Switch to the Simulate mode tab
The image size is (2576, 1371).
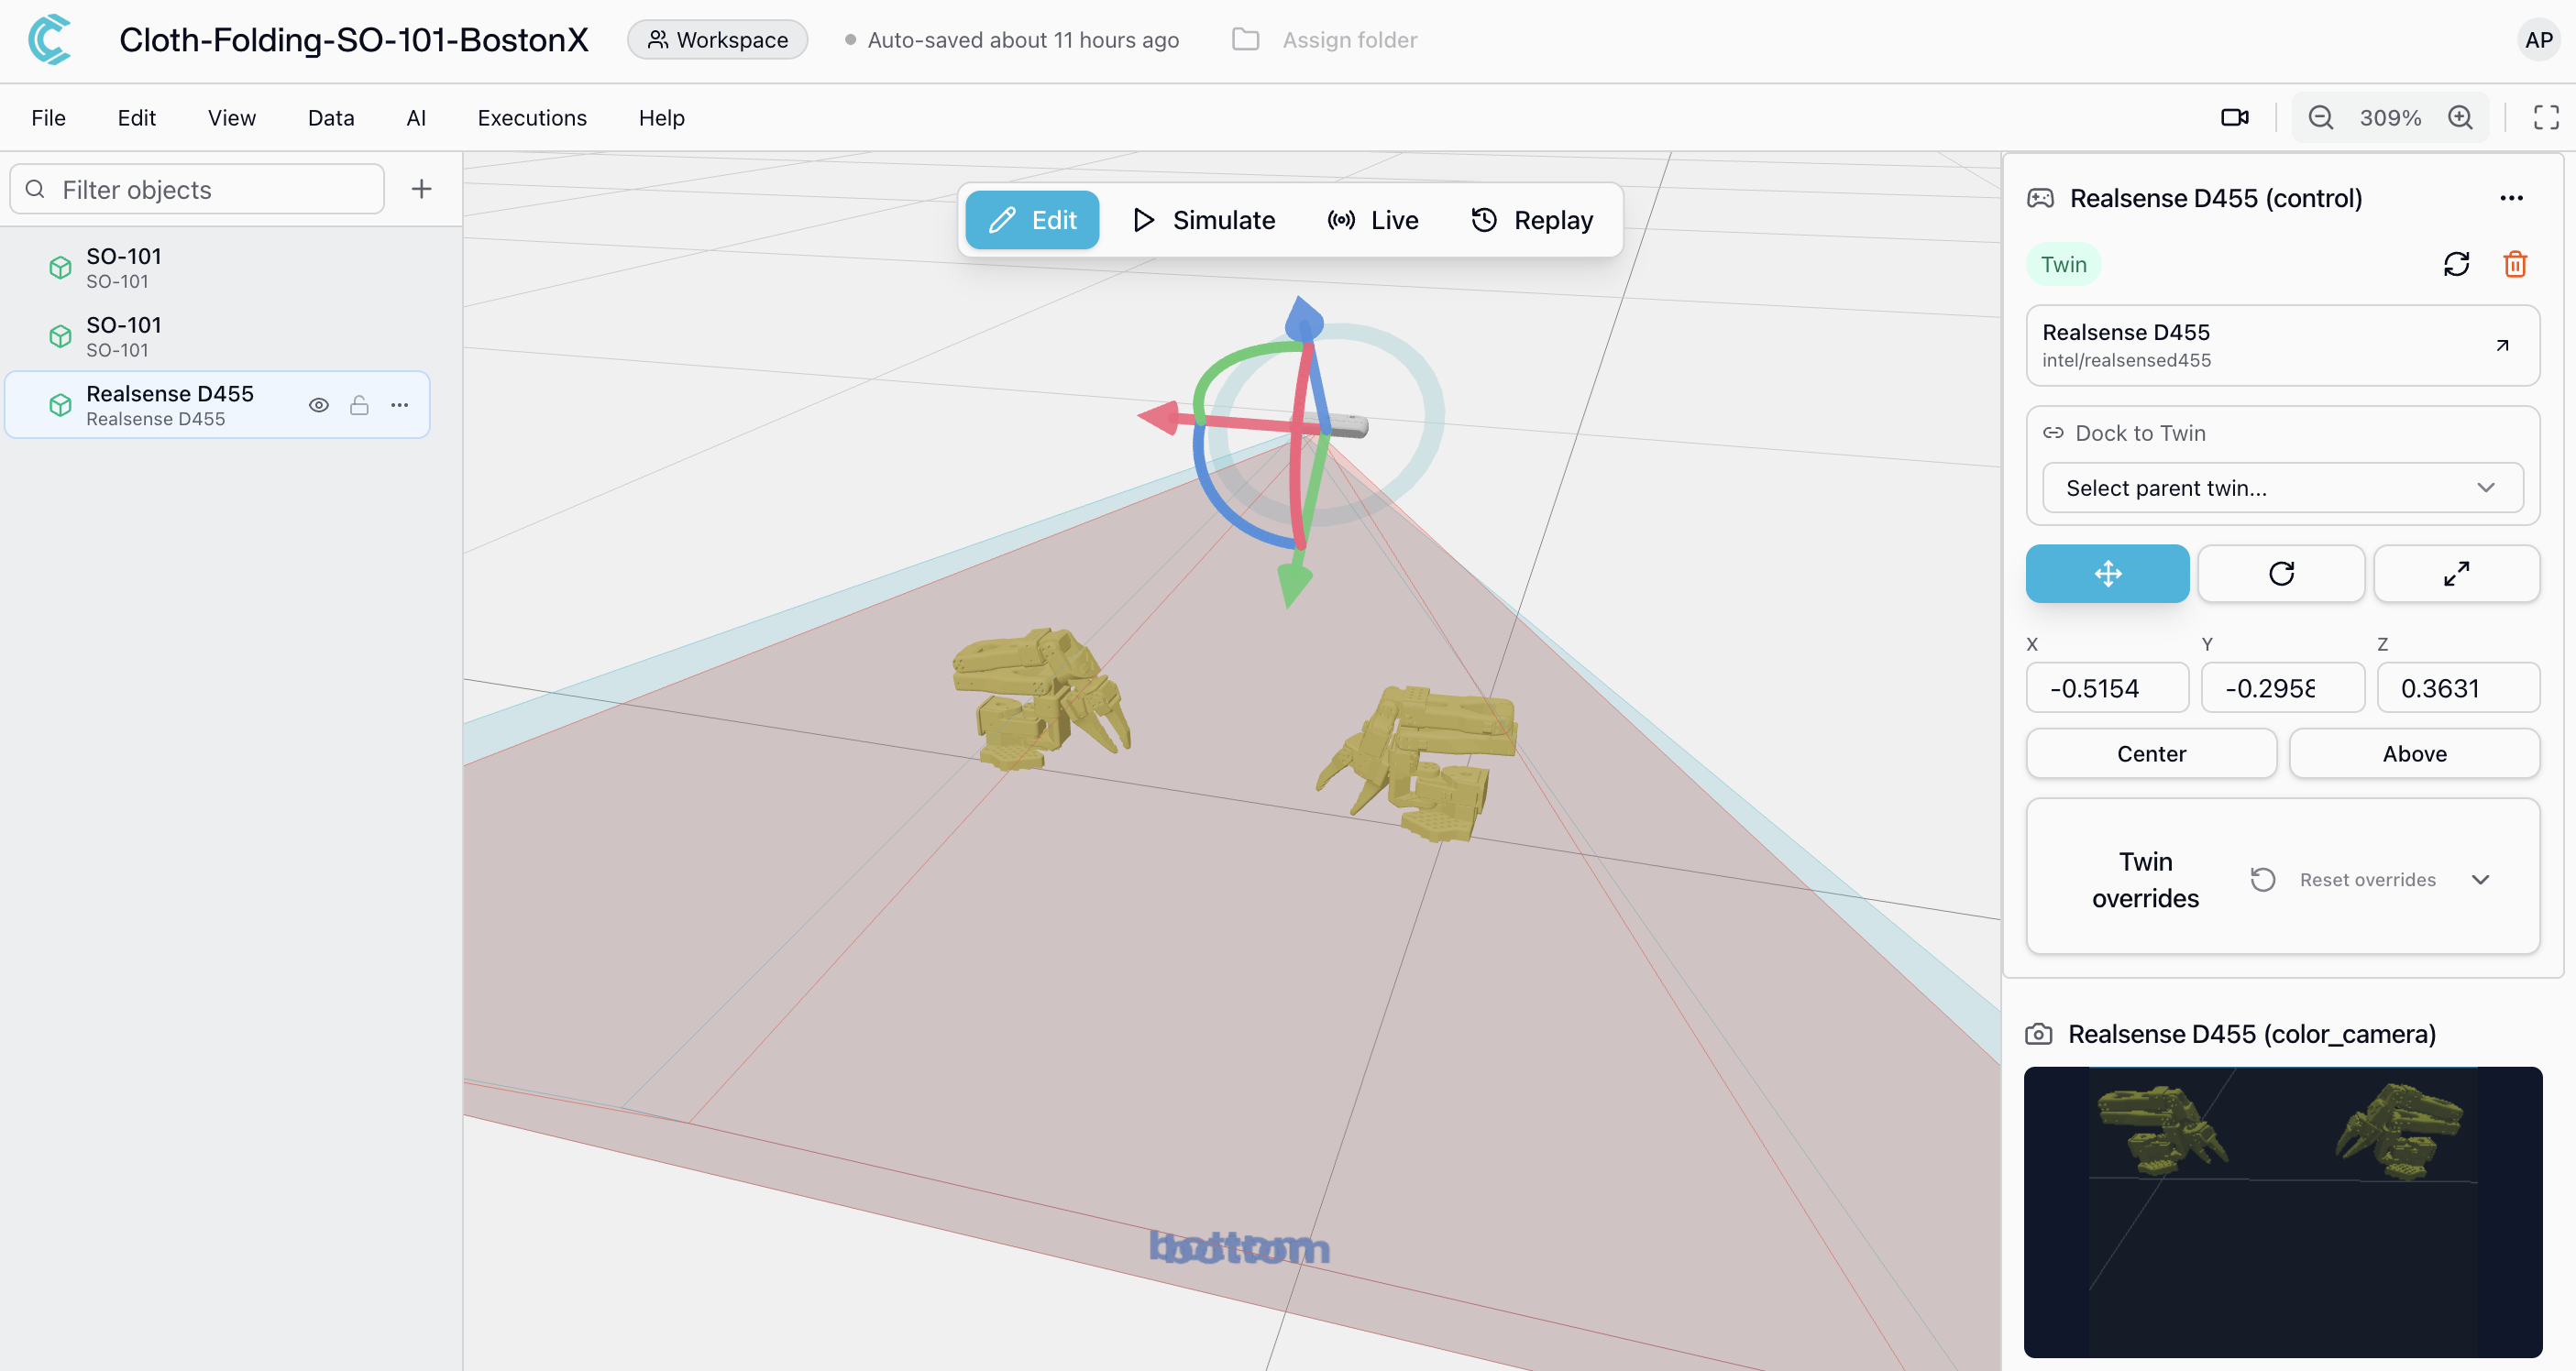[x=1204, y=220]
